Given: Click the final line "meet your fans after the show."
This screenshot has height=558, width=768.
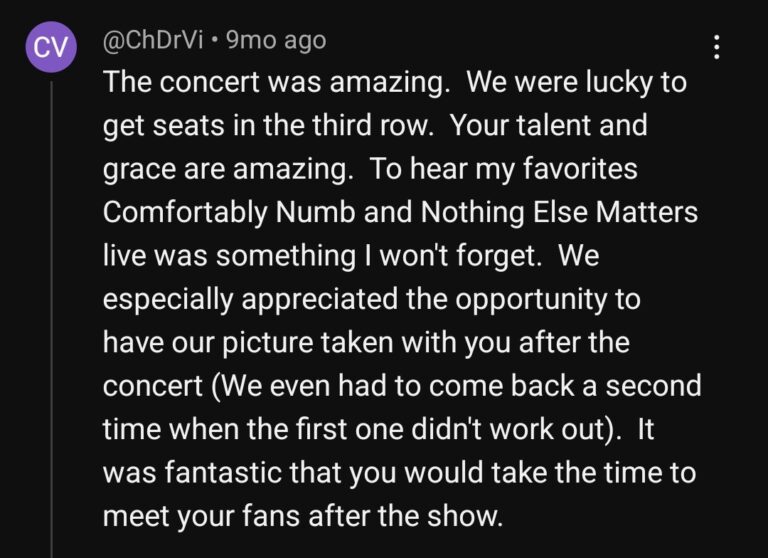Looking at the screenshot, I should pyautogui.click(x=303, y=516).
